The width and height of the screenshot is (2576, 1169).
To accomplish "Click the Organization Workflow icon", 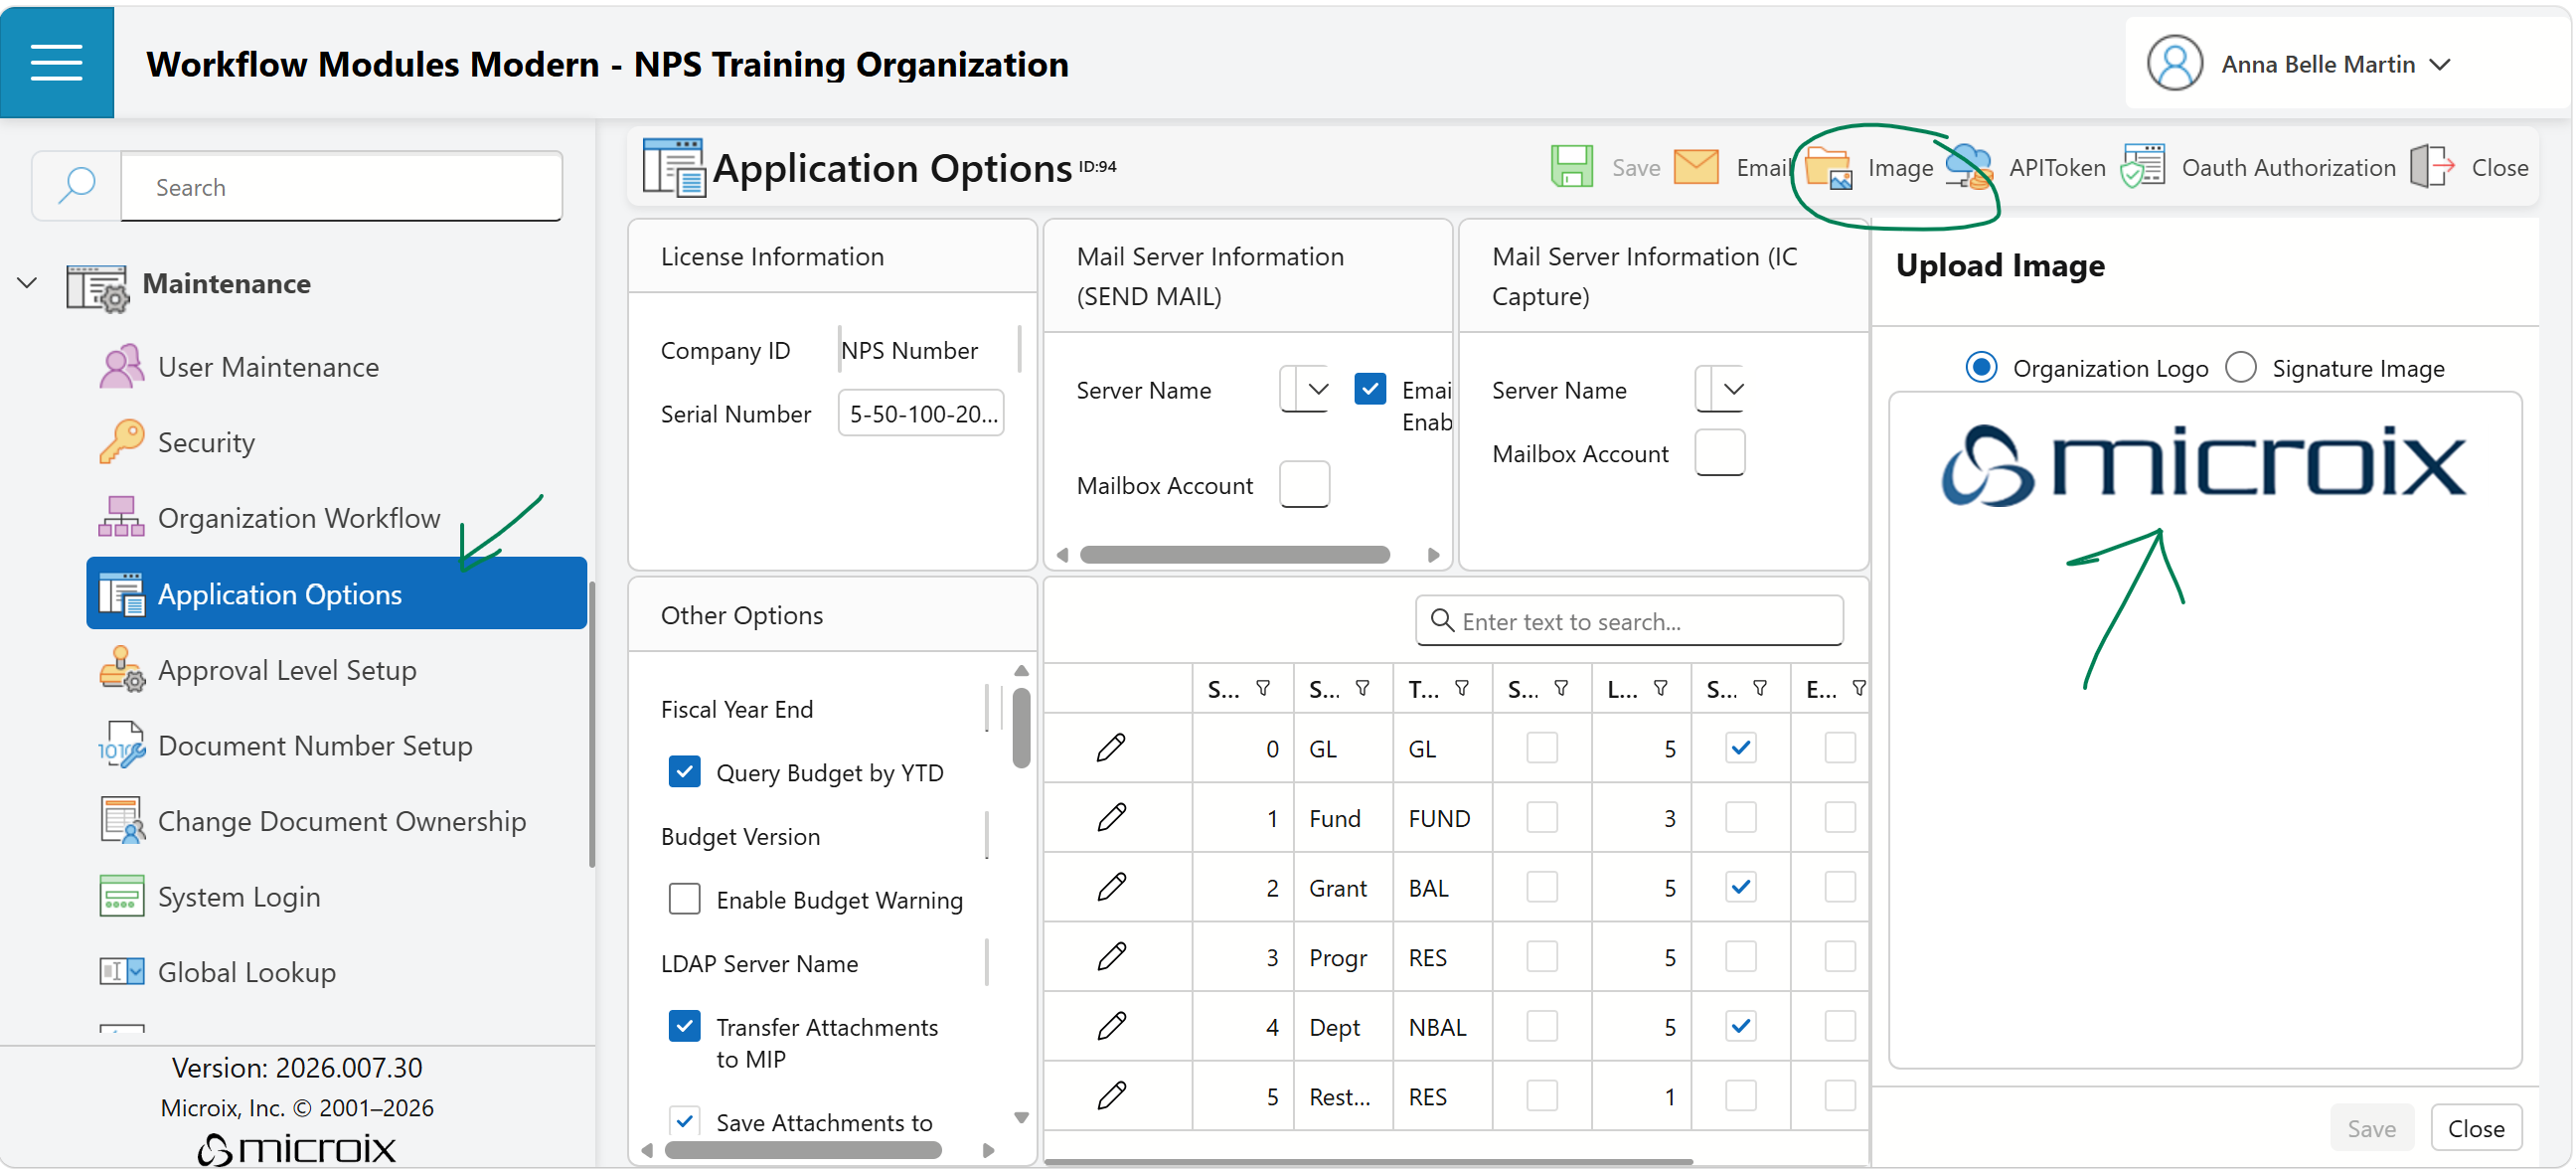I will 121,517.
